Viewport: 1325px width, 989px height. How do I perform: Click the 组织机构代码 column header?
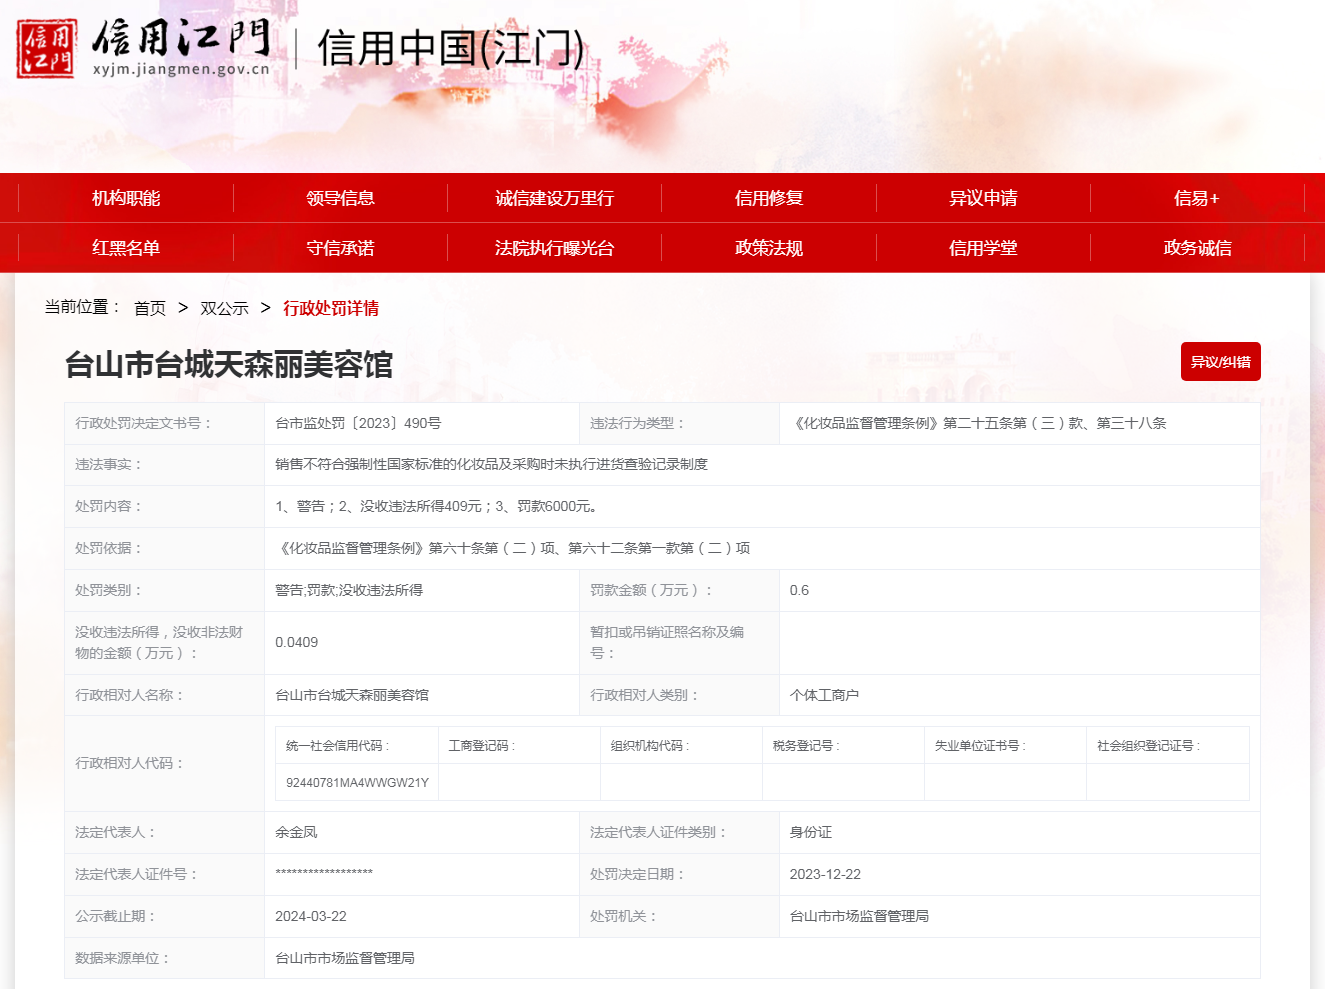pyautogui.click(x=650, y=745)
